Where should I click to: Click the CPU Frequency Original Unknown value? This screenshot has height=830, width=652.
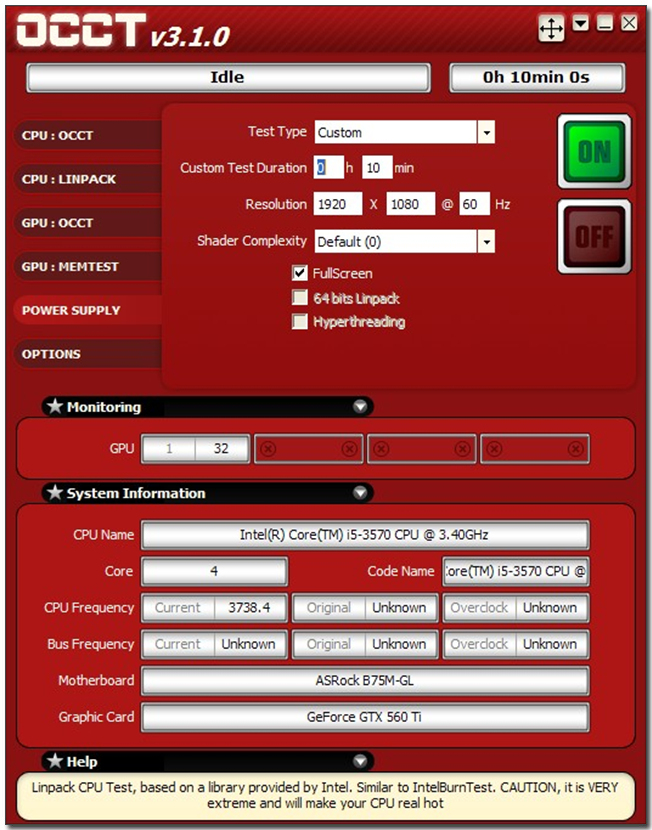[400, 608]
